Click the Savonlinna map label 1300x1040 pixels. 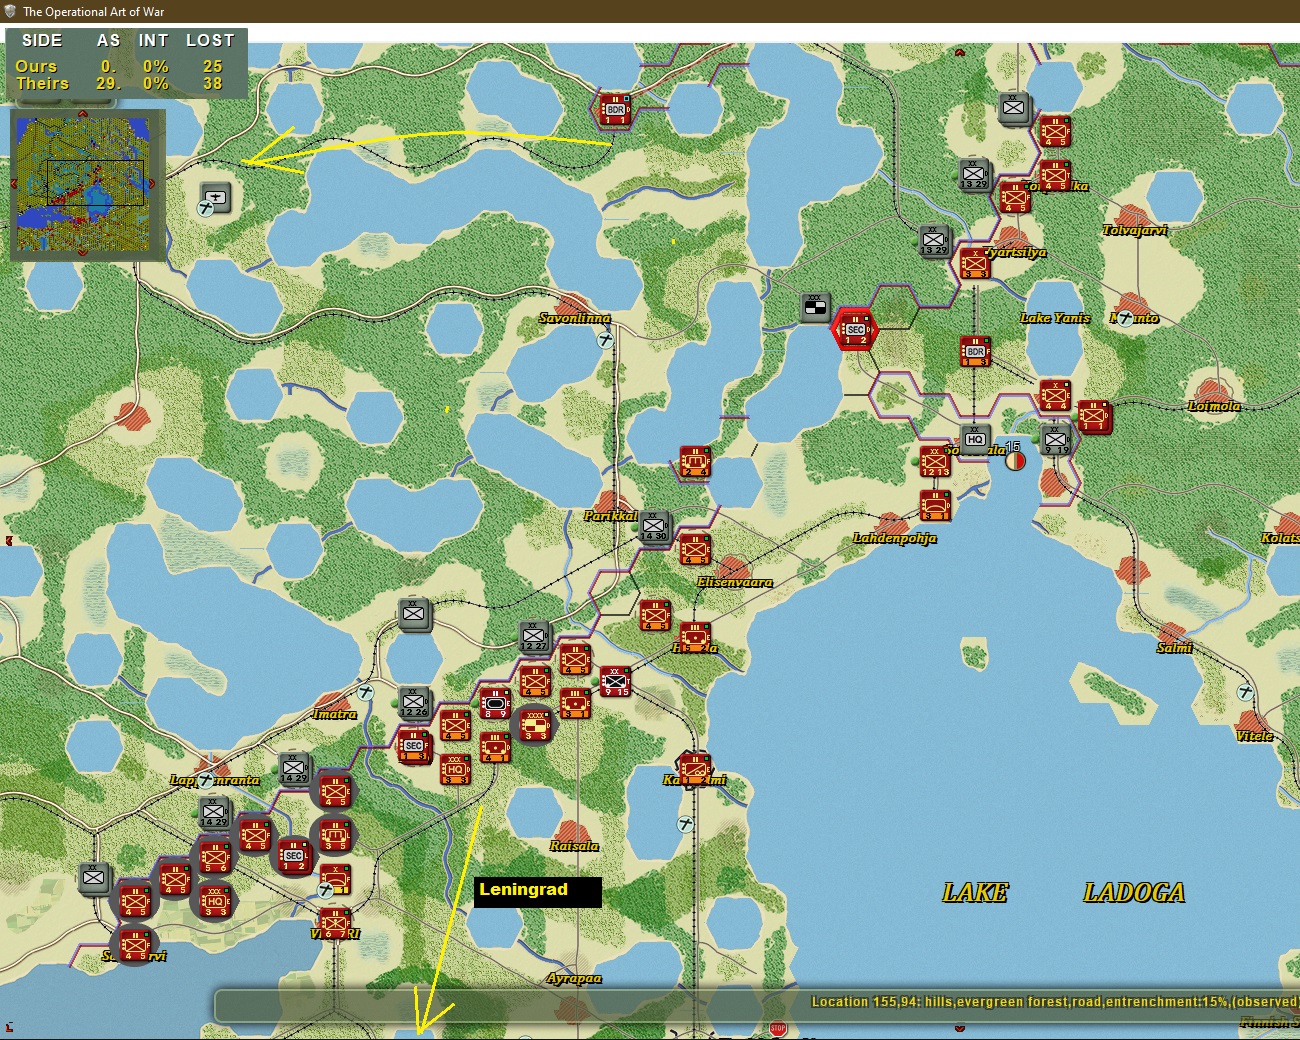[x=574, y=318]
